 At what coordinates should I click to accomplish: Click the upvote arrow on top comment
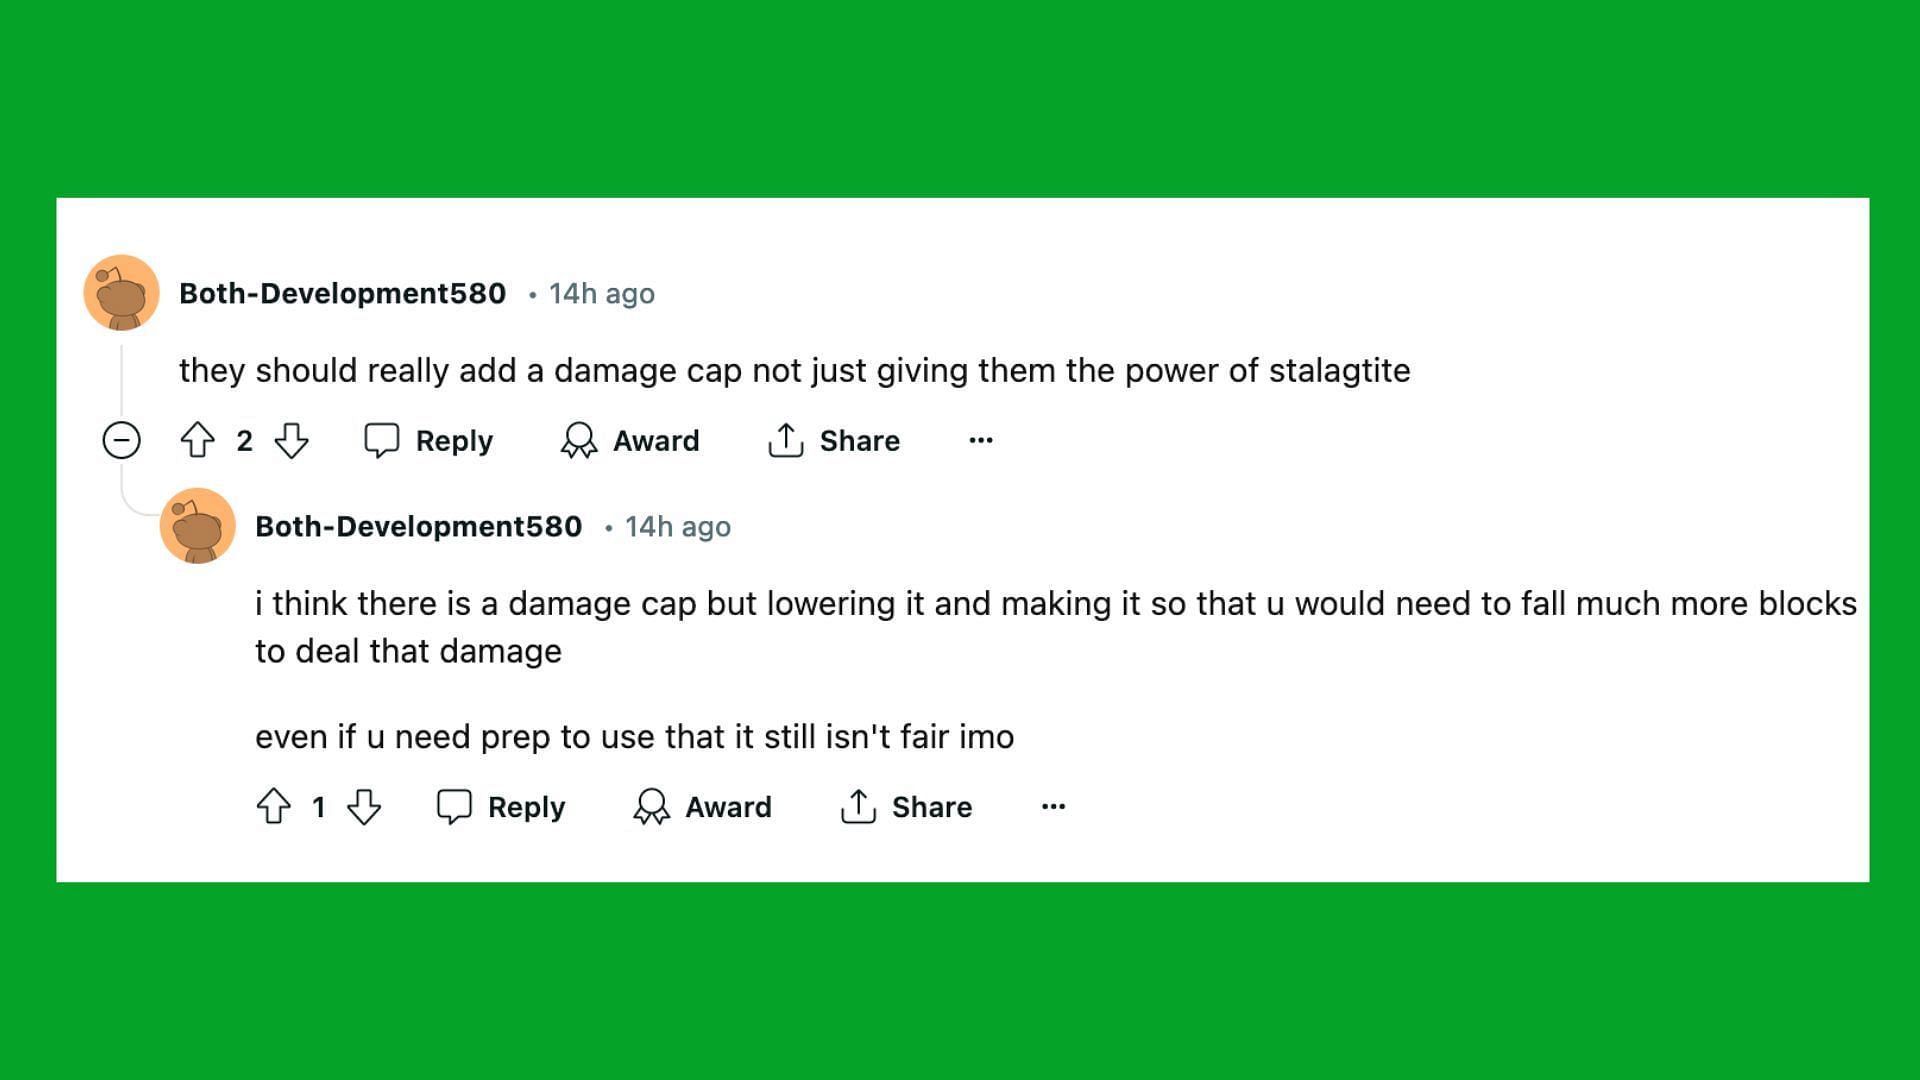(x=200, y=439)
